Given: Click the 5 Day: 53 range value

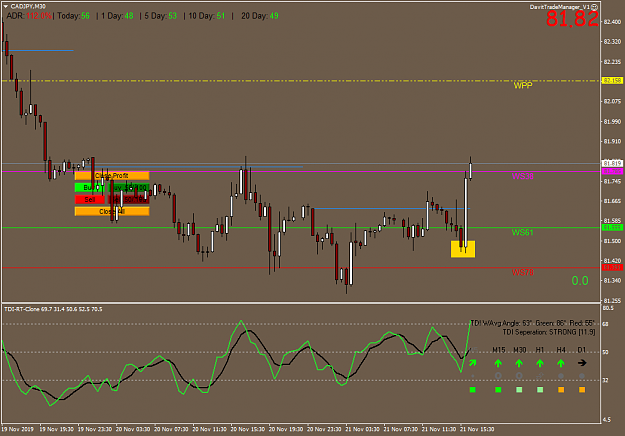Looking at the screenshot, I should coord(161,16).
